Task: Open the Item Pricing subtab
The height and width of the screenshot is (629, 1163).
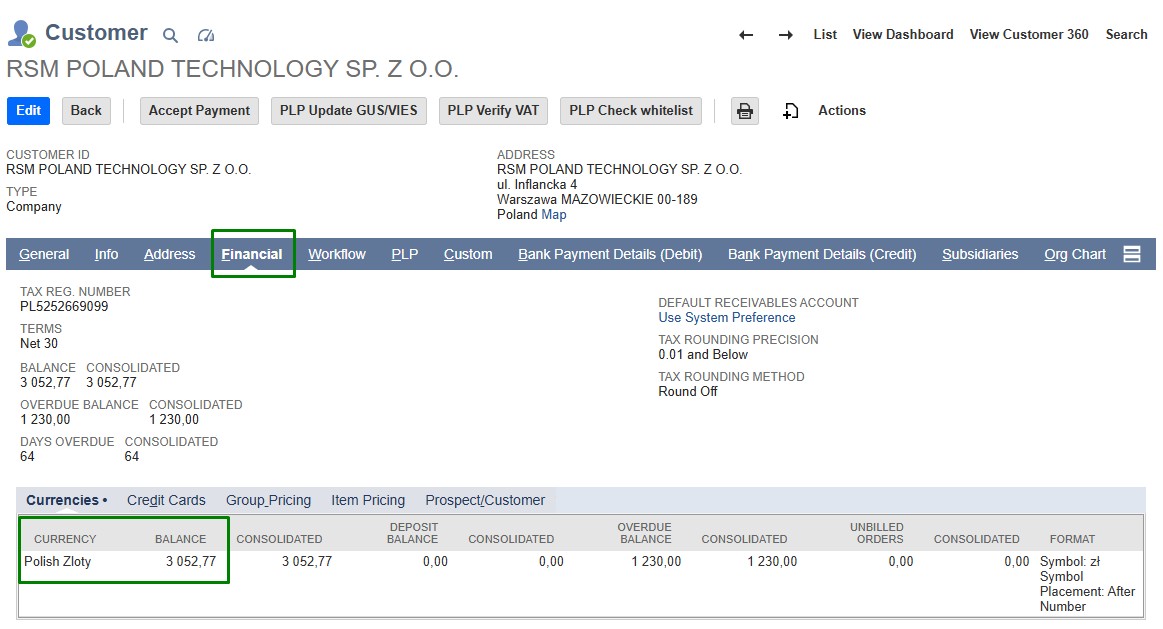Action: (x=368, y=500)
